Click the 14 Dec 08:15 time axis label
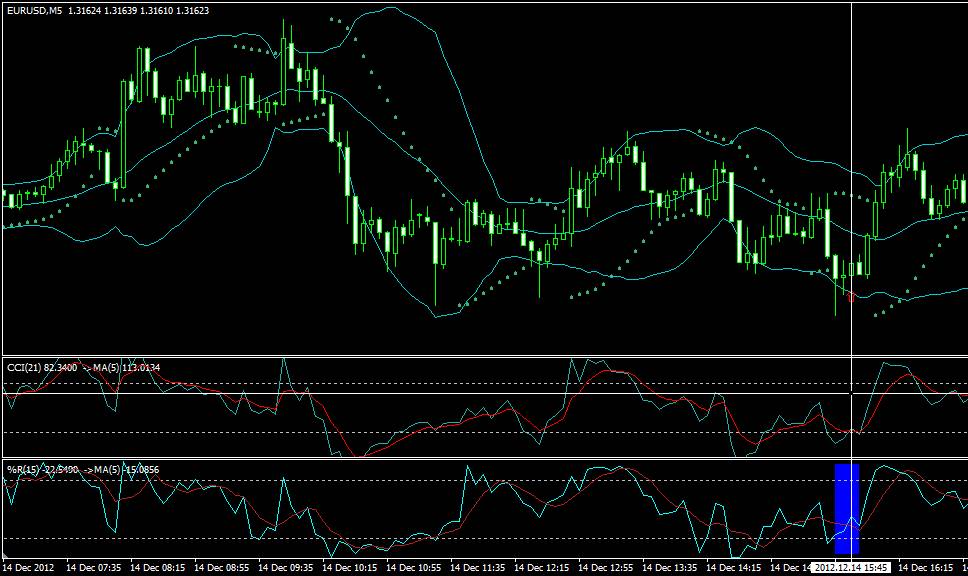Viewport: 968px width, 576px height. [157, 567]
